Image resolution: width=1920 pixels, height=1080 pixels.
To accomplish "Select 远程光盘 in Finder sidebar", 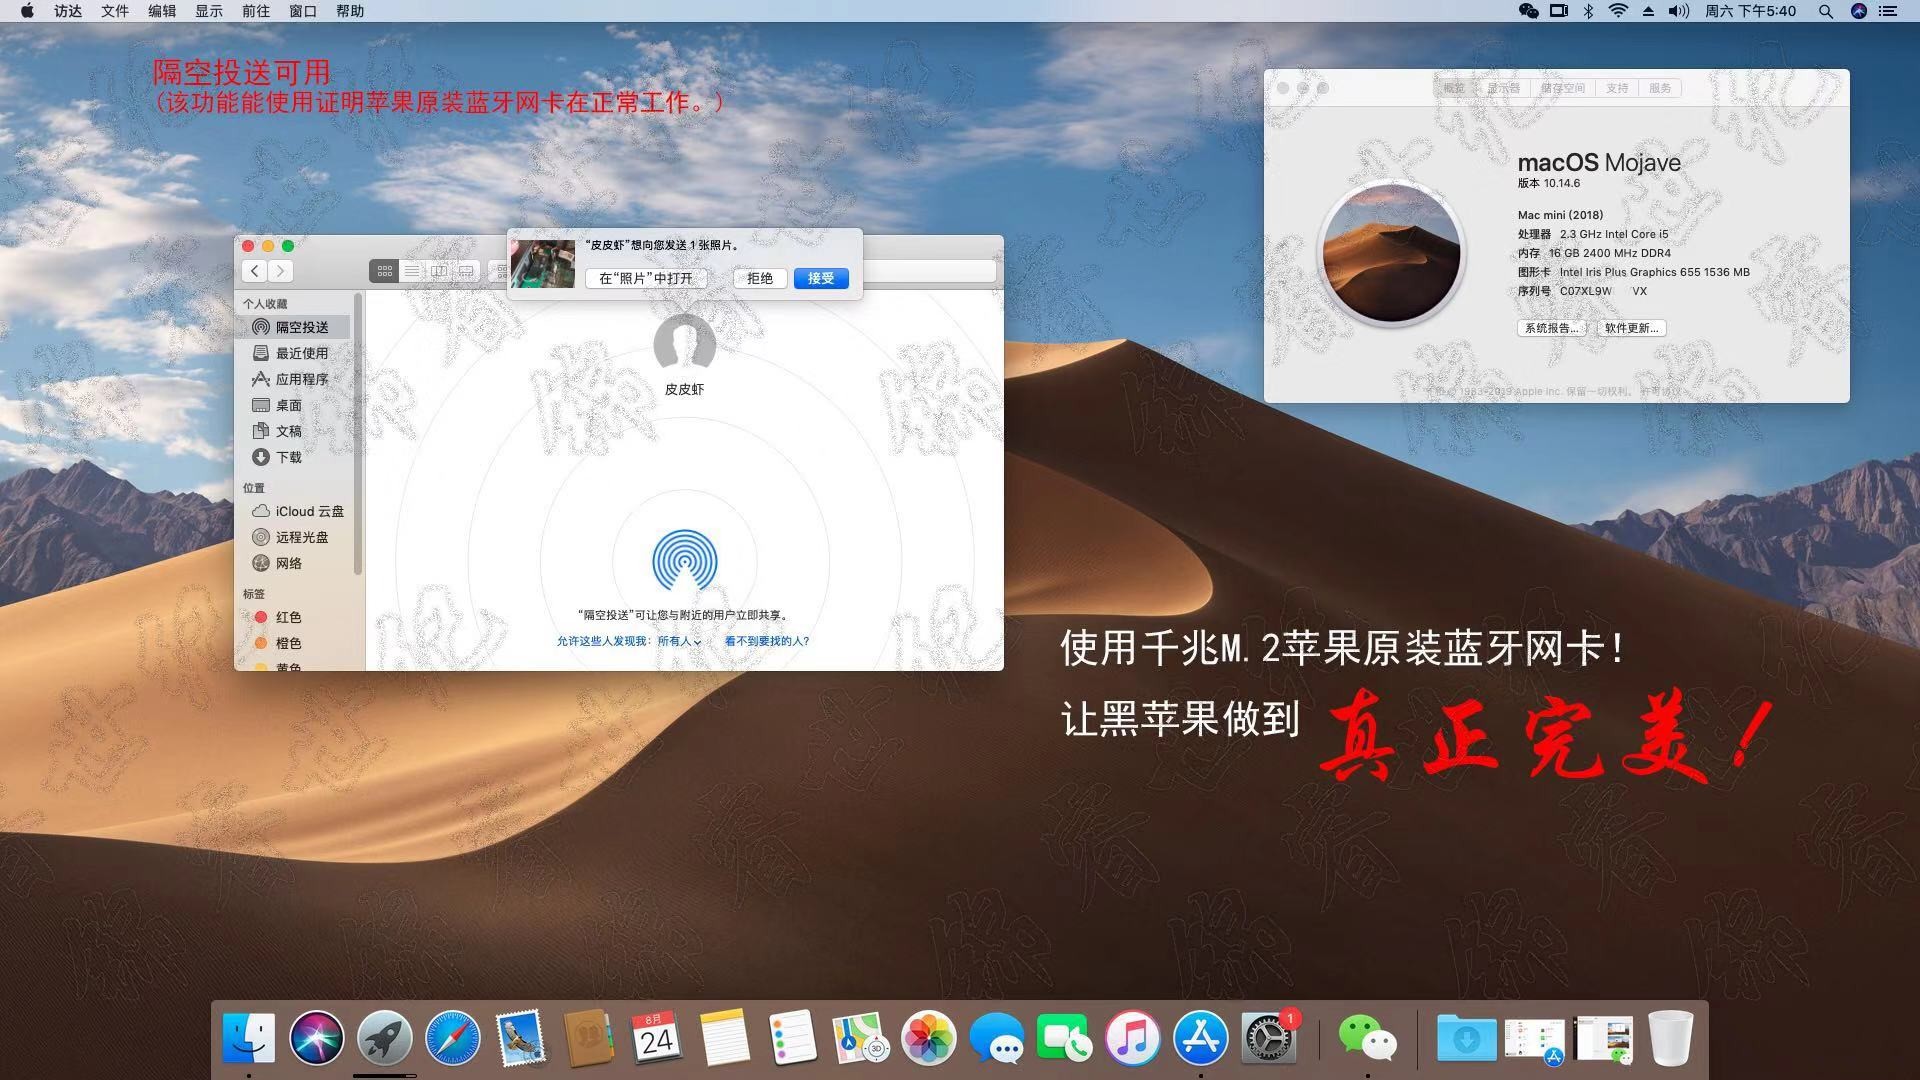I will coord(294,537).
